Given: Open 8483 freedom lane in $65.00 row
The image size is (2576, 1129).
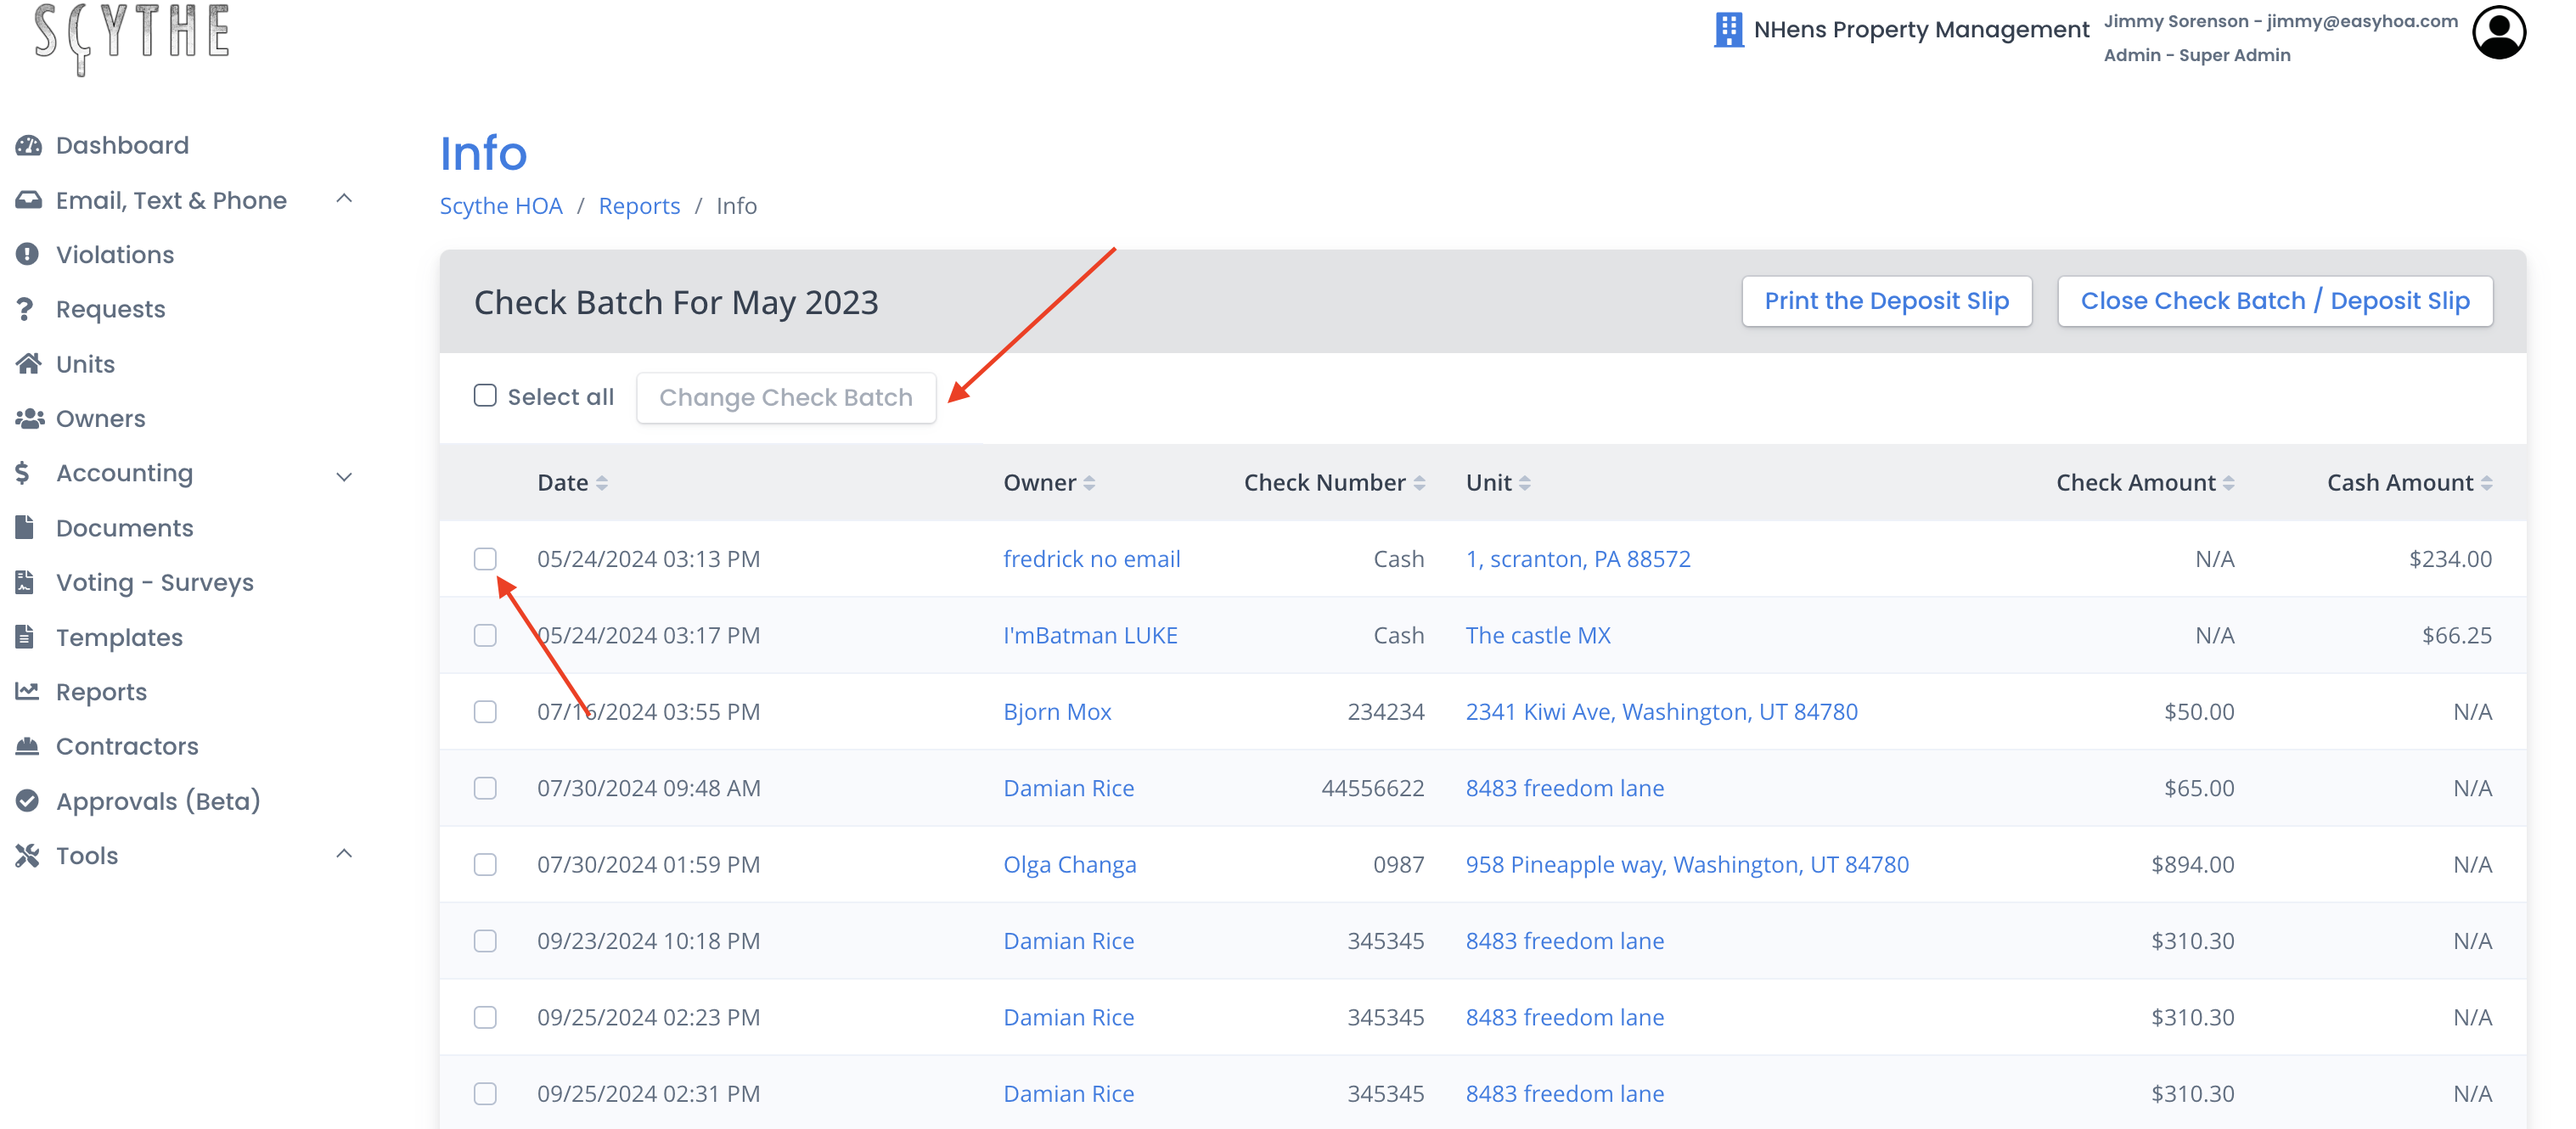Looking at the screenshot, I should click(x=1565, y=788).
